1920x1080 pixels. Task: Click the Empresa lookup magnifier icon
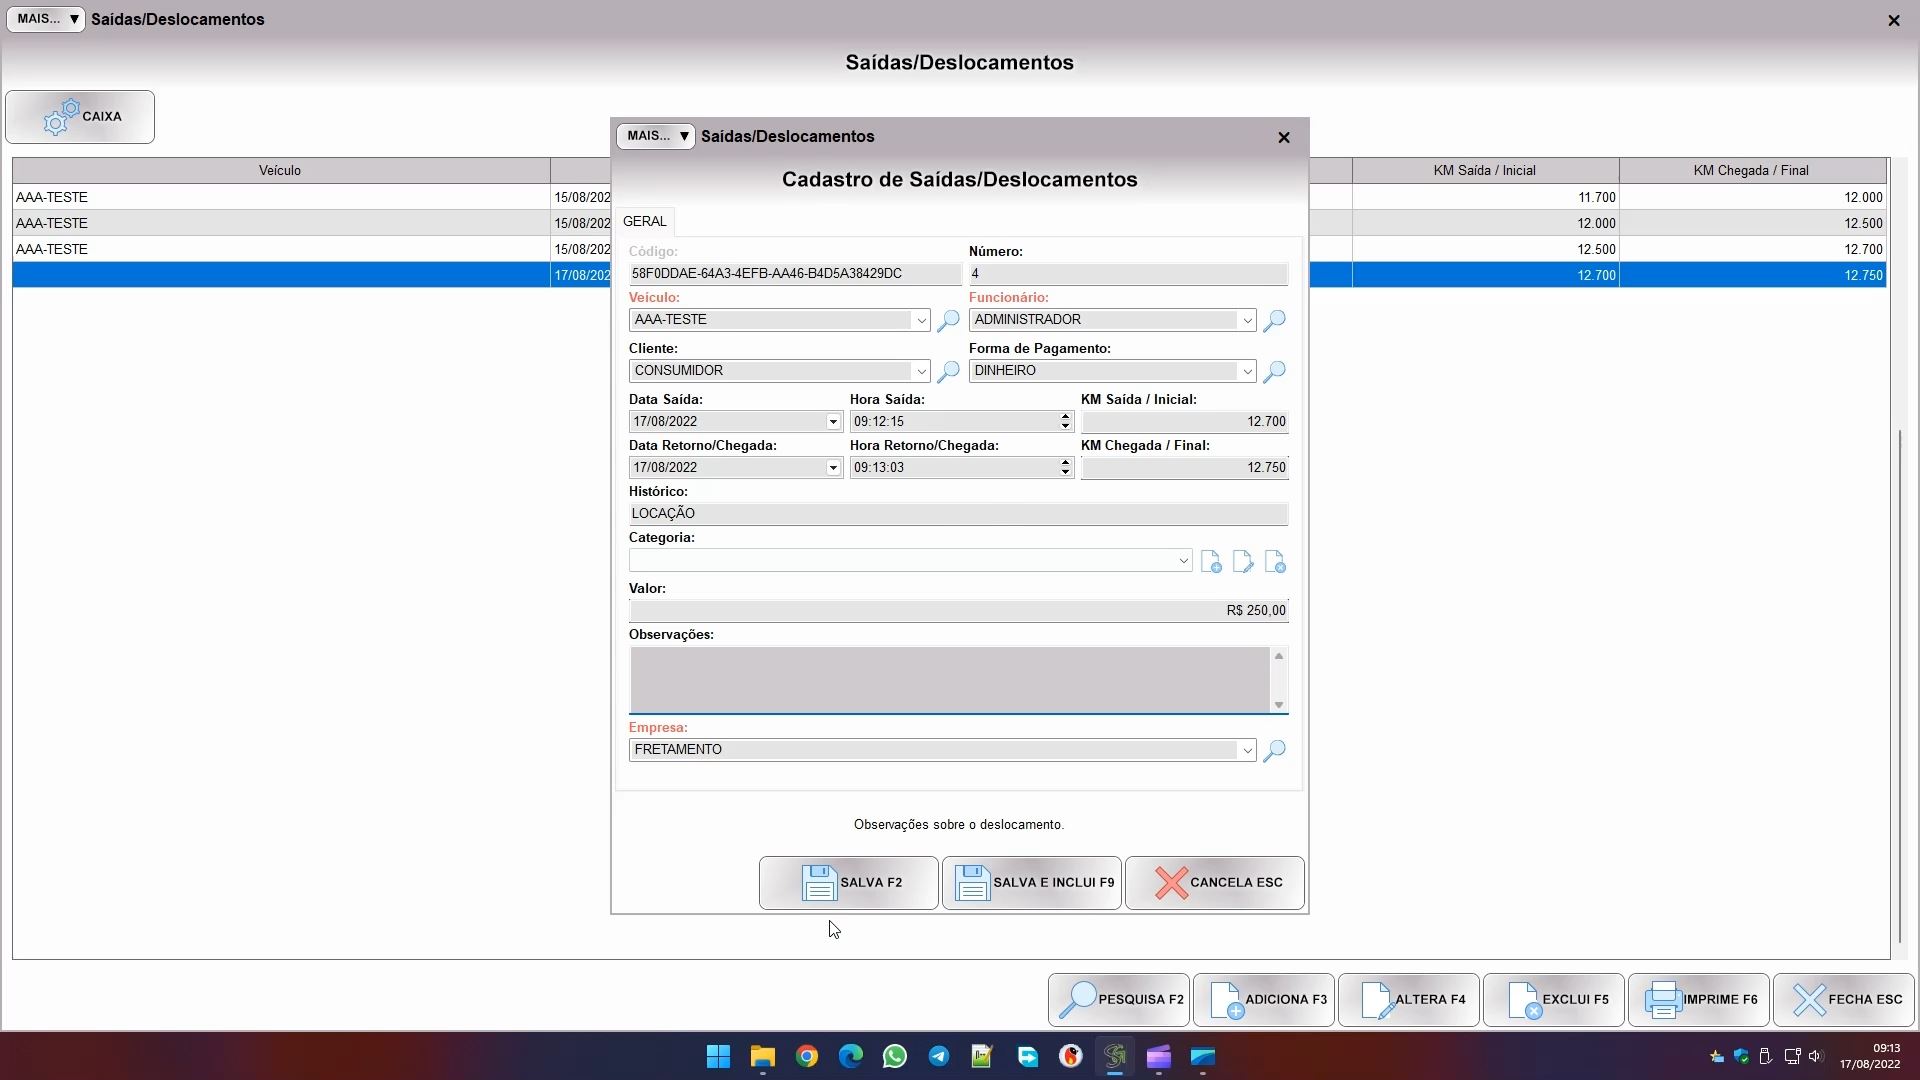pyautogui.click(x=1274, y=750)
